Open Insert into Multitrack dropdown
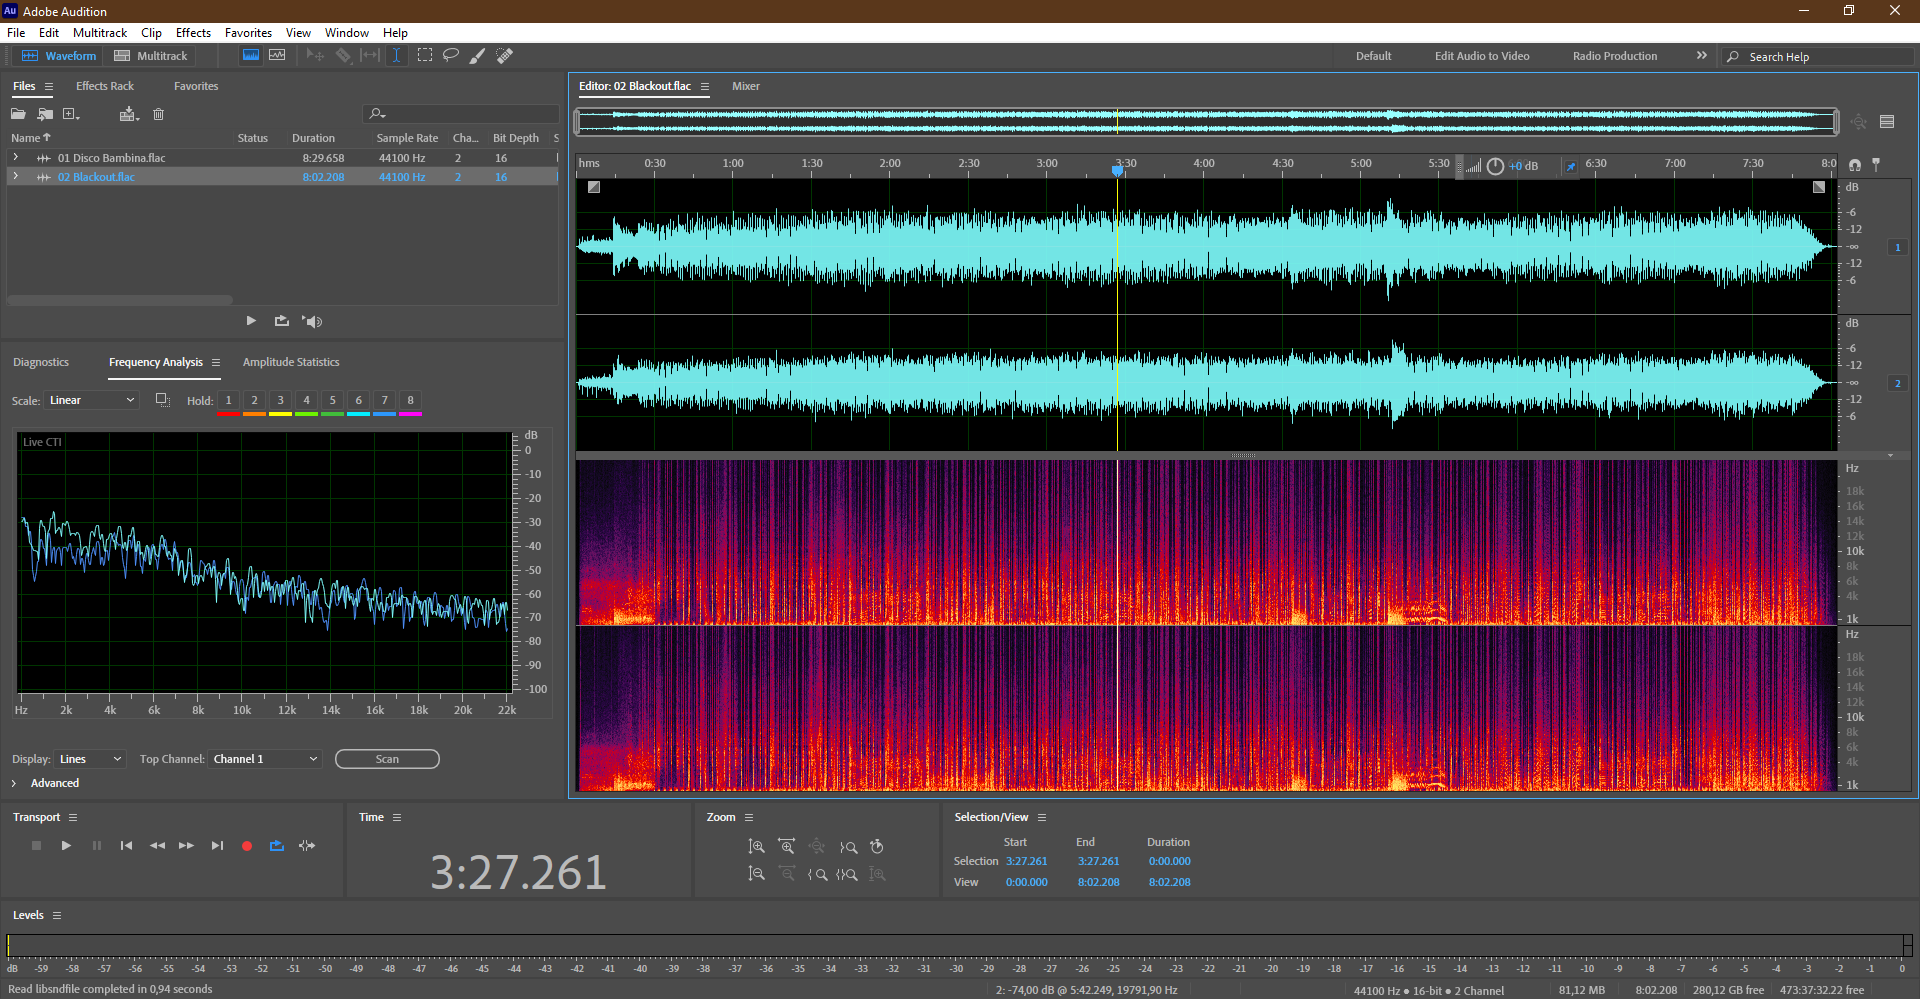This screenshot has width=1920, height=999. coord(129,114)
